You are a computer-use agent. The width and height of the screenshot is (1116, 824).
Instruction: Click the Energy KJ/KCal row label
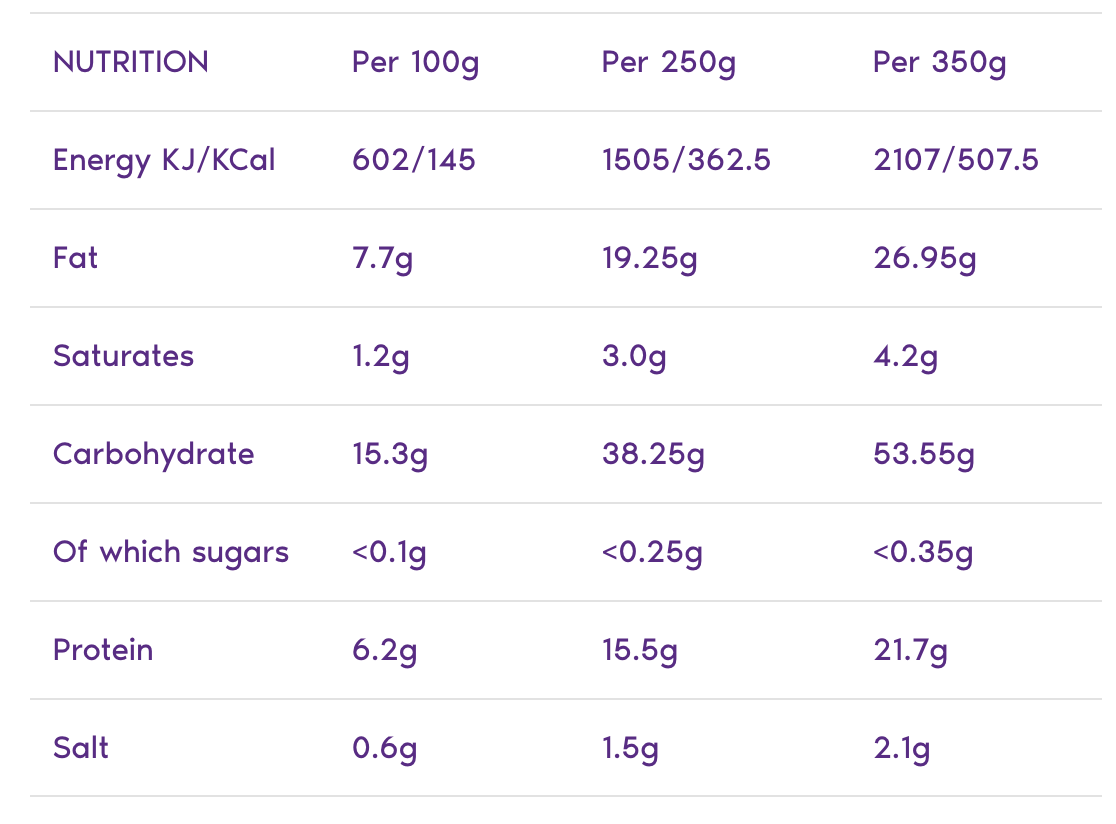[164, 160]
